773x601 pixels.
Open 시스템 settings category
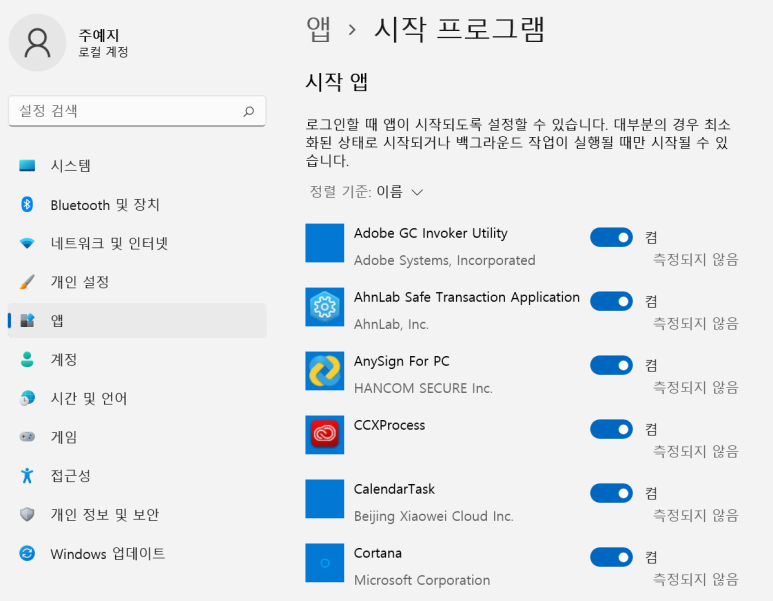tap(137, 165)
